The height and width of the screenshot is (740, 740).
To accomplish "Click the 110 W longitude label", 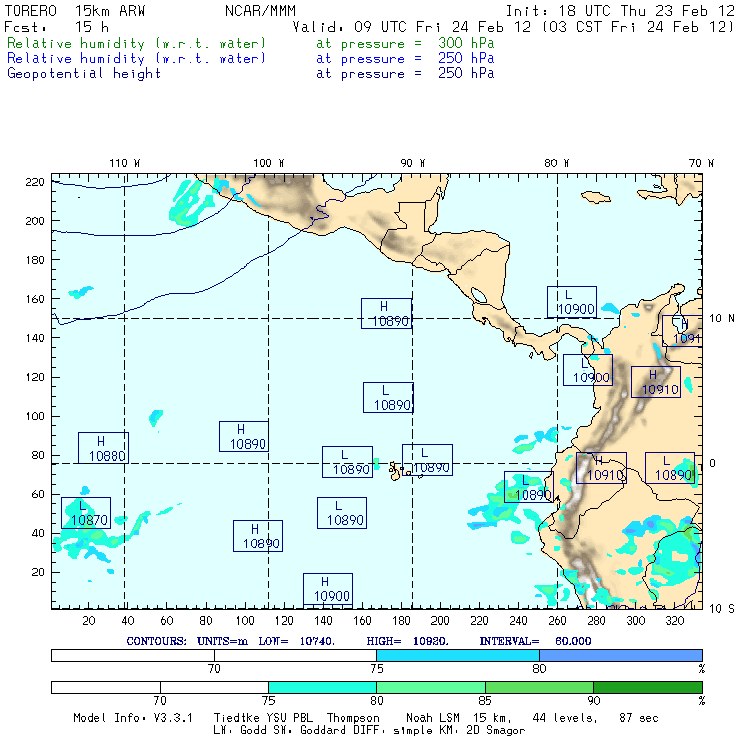I will [124, 163].
